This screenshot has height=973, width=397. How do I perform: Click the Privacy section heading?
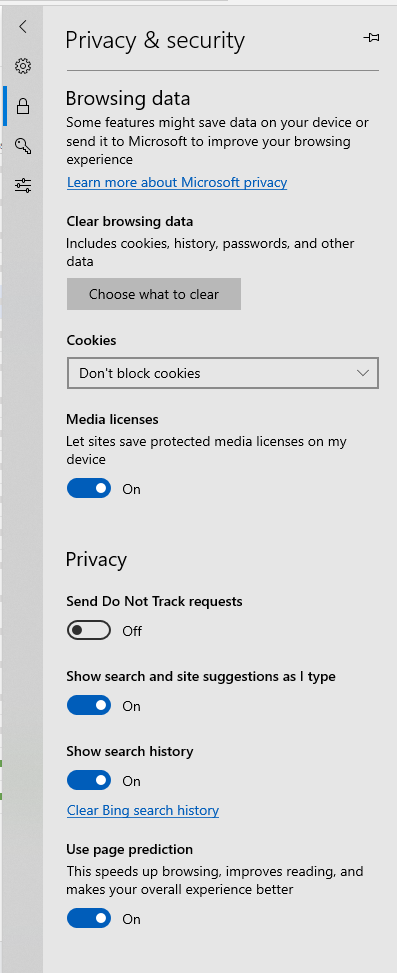pos(96,559)
